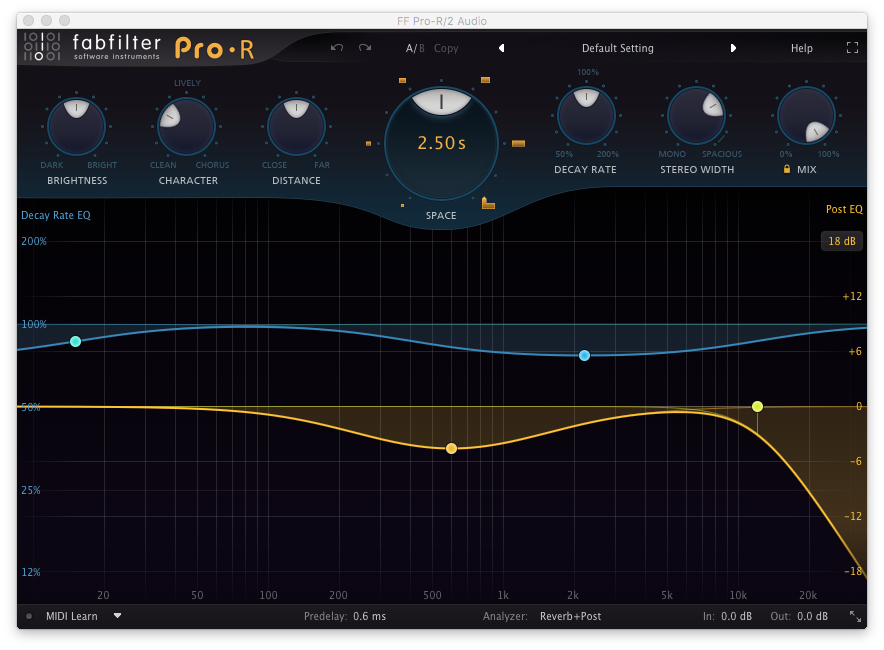Open the MIDI Learn dropdown menu

pos(117,616)
